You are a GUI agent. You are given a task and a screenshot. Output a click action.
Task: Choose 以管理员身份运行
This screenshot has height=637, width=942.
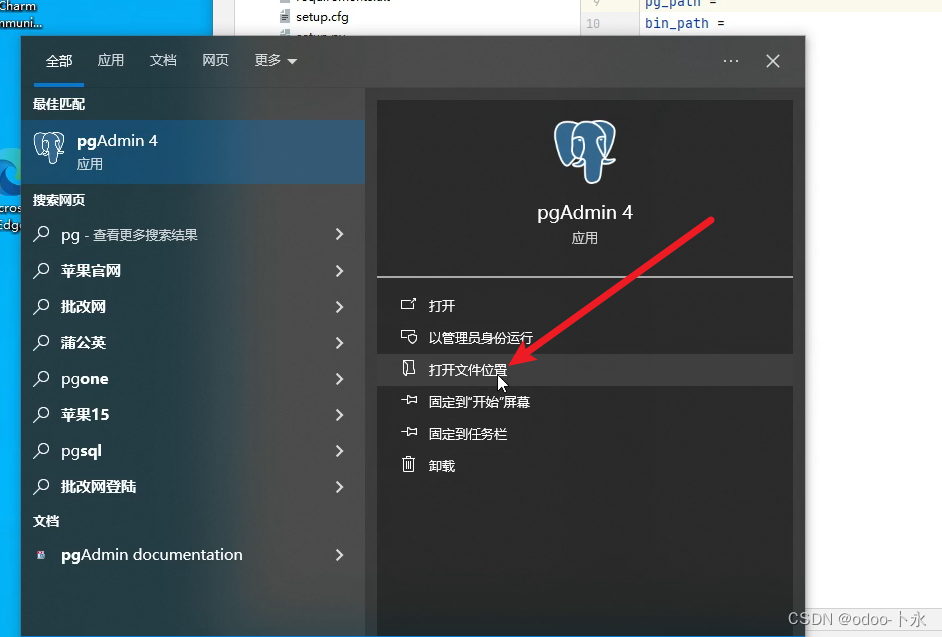click(585, 338)
